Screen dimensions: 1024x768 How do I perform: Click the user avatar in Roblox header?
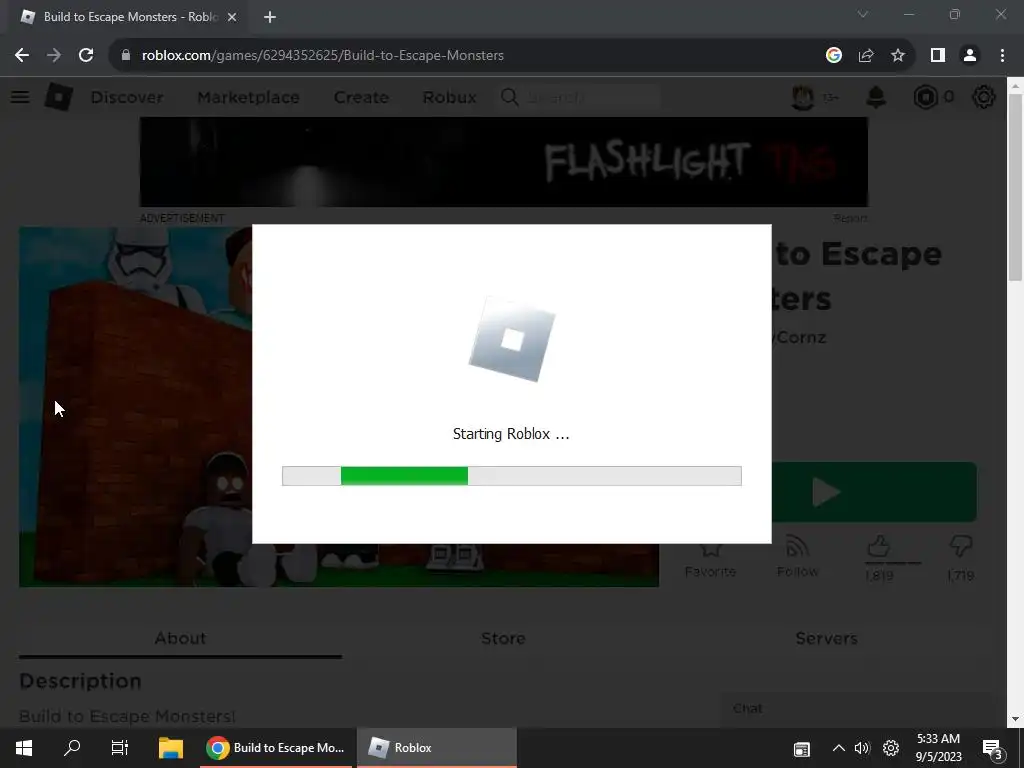click(803, 97)
